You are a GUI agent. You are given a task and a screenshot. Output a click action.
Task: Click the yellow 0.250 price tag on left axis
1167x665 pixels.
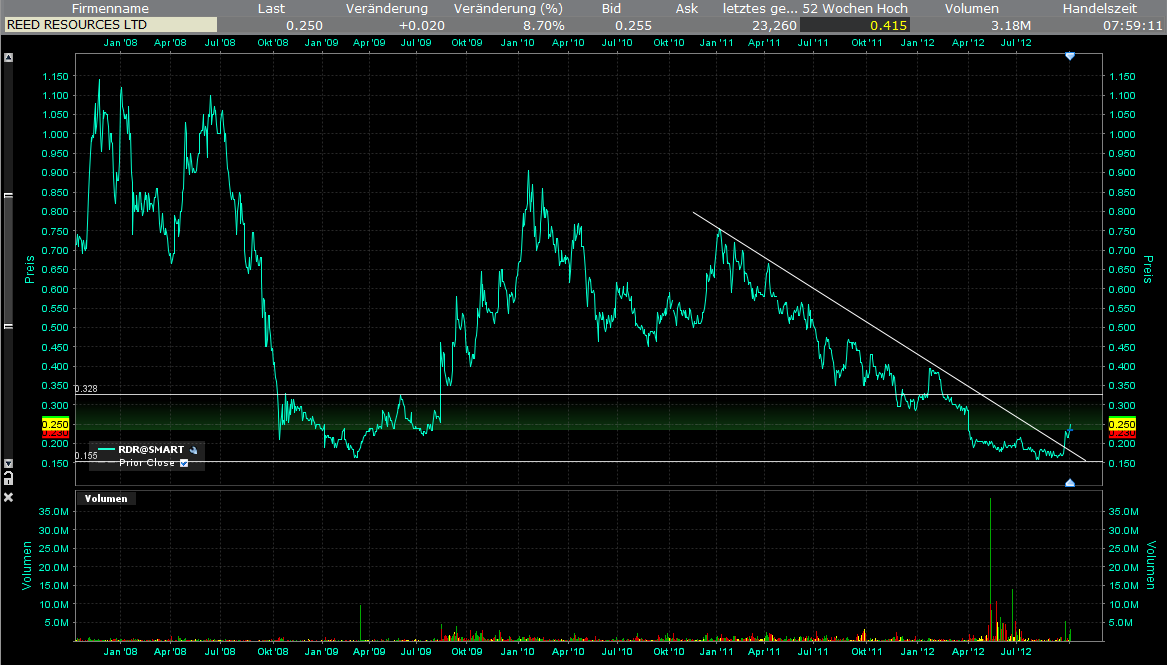(x=54, y=424)
